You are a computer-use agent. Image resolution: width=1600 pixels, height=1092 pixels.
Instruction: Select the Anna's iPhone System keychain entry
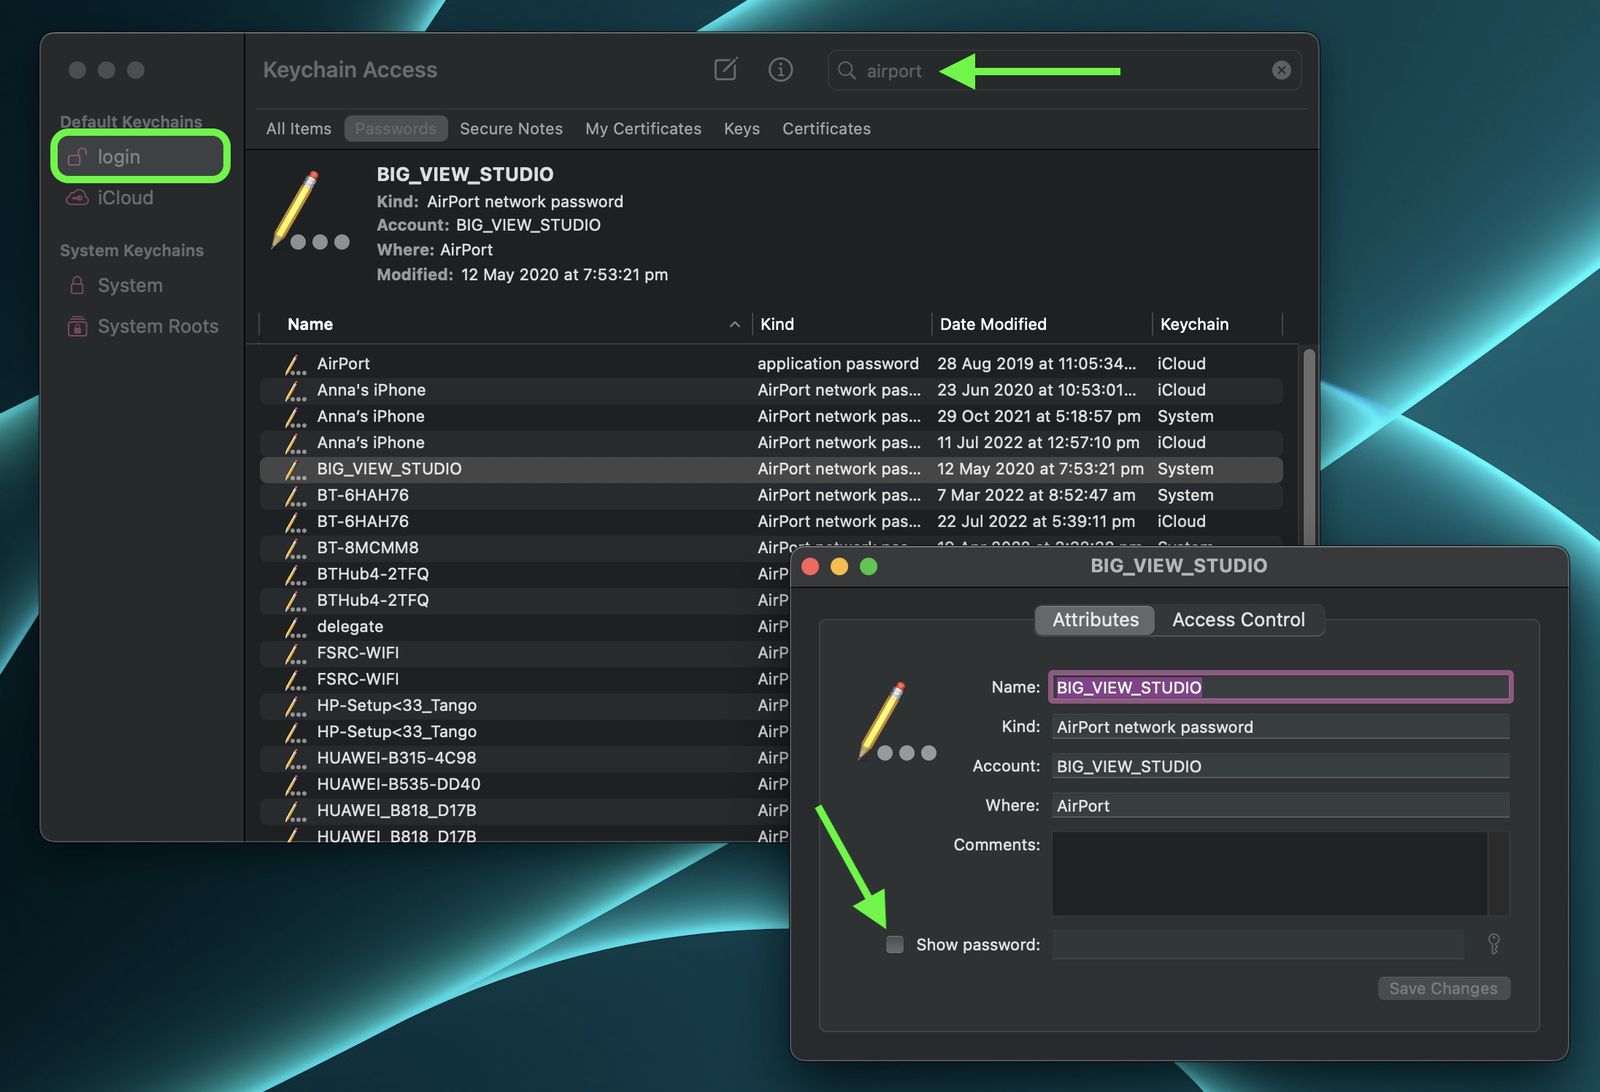coord(371,416)
